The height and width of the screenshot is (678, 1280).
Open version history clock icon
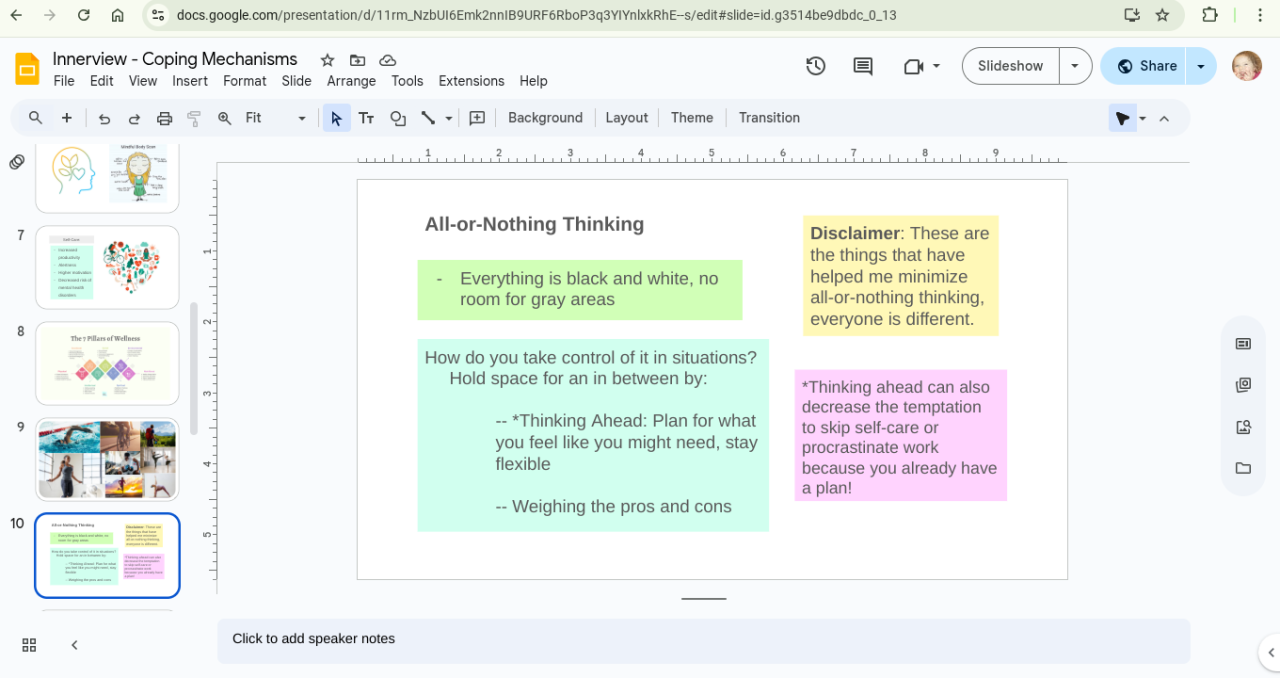point(816,66)
